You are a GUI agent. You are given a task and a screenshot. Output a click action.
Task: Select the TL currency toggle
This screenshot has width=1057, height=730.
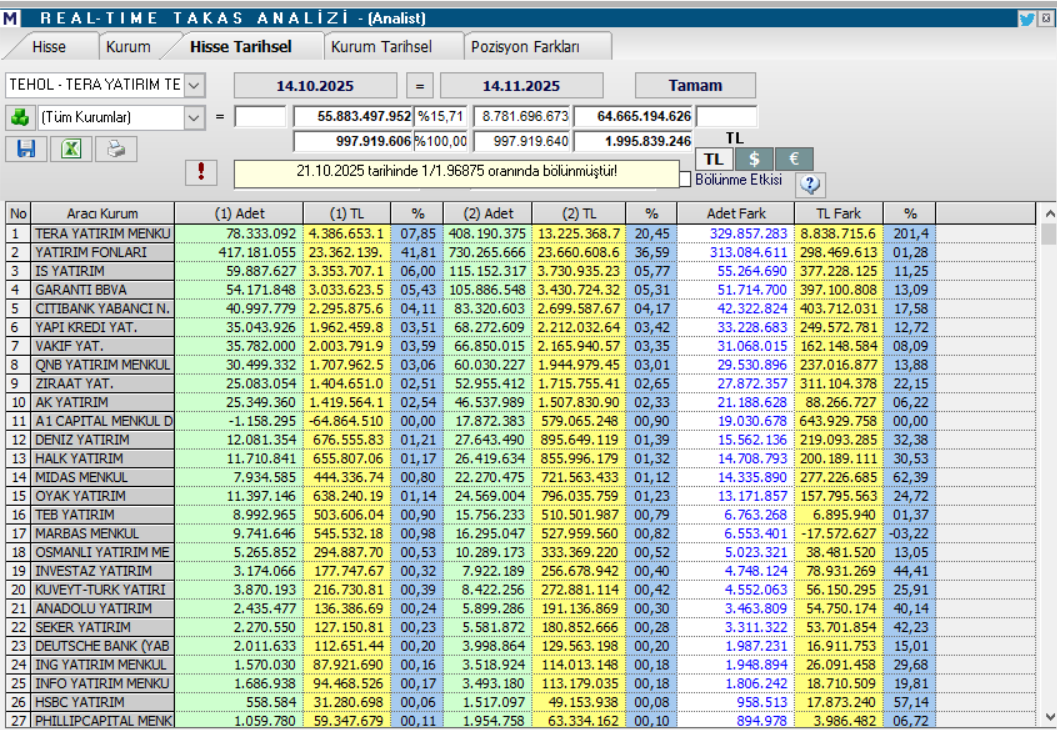713,160
